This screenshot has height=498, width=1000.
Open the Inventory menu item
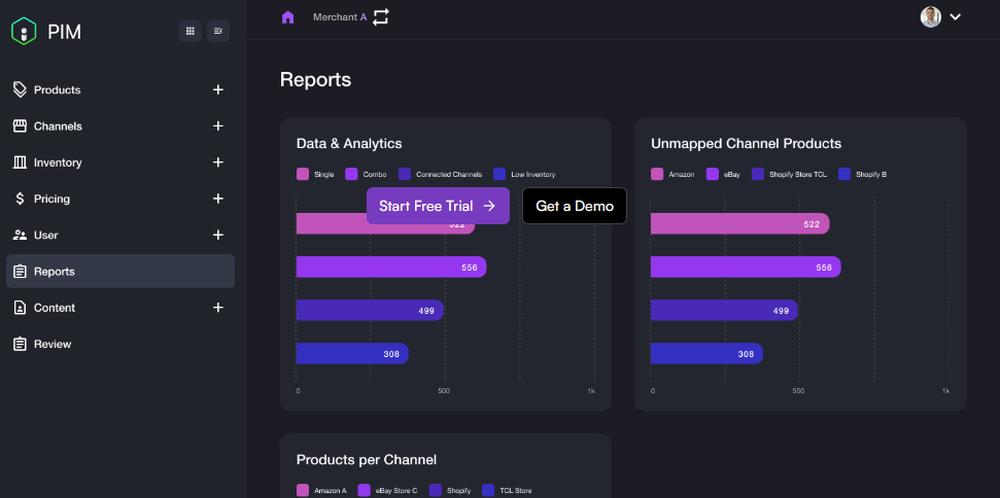(x=121, y=162)
